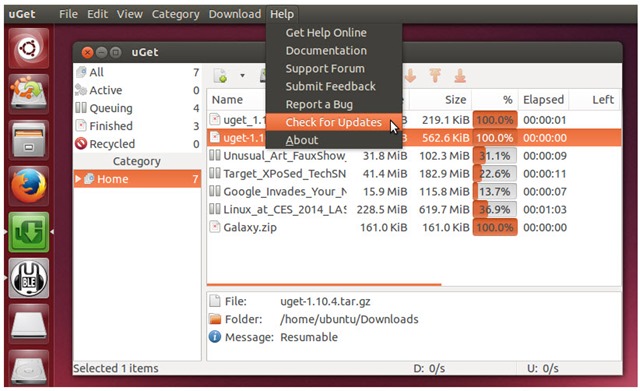Open the Files manager dock icon

[29, 140]
